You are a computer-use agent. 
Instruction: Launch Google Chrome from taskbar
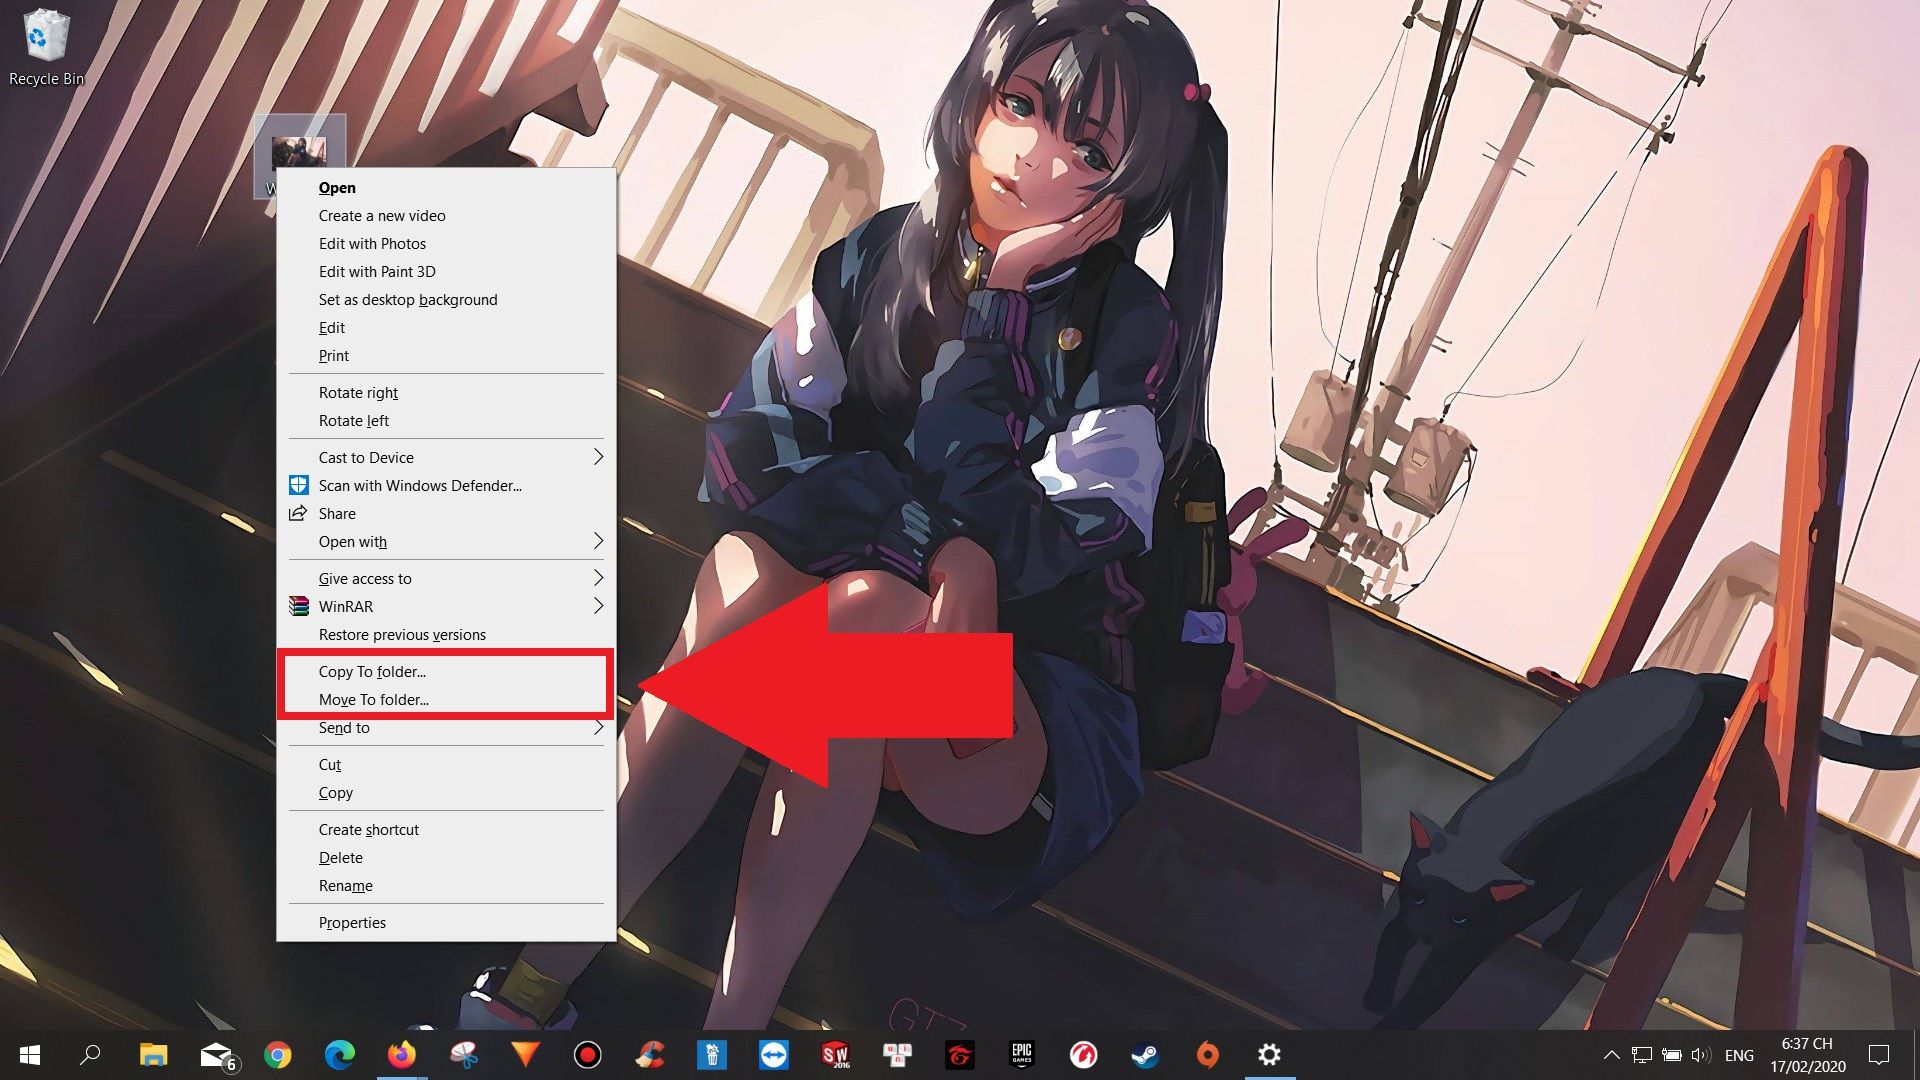tap(278, 1054)
